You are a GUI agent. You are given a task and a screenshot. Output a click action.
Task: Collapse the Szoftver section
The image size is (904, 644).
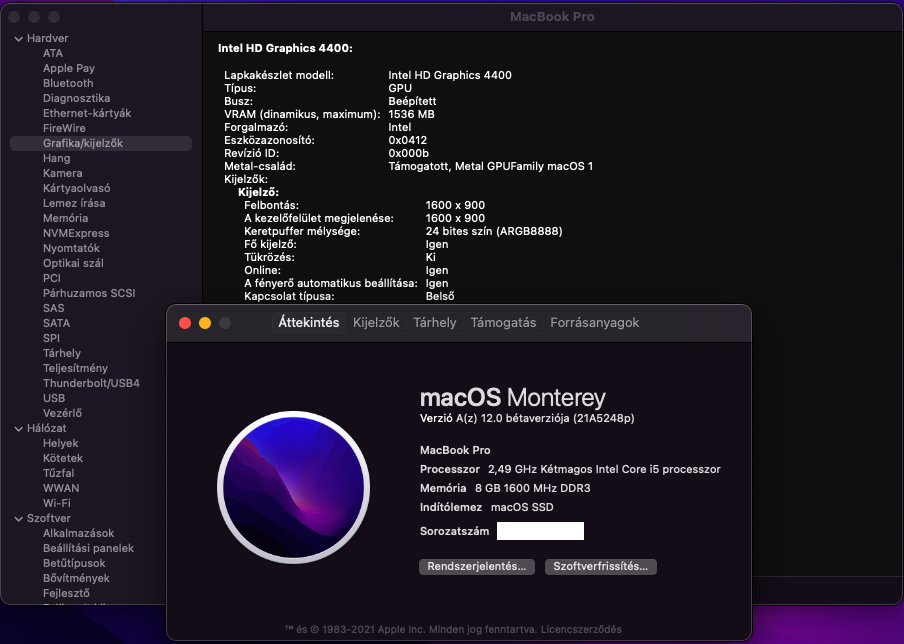tap(18, 518)
